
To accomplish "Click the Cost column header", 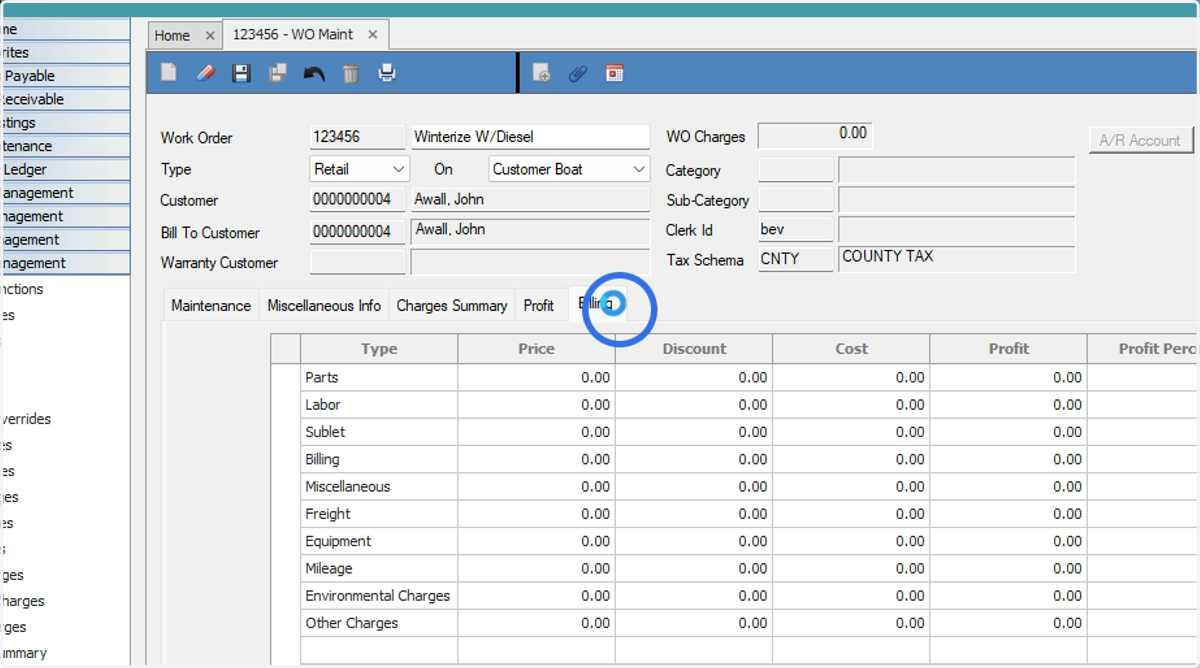I will (x=851, y=349).
